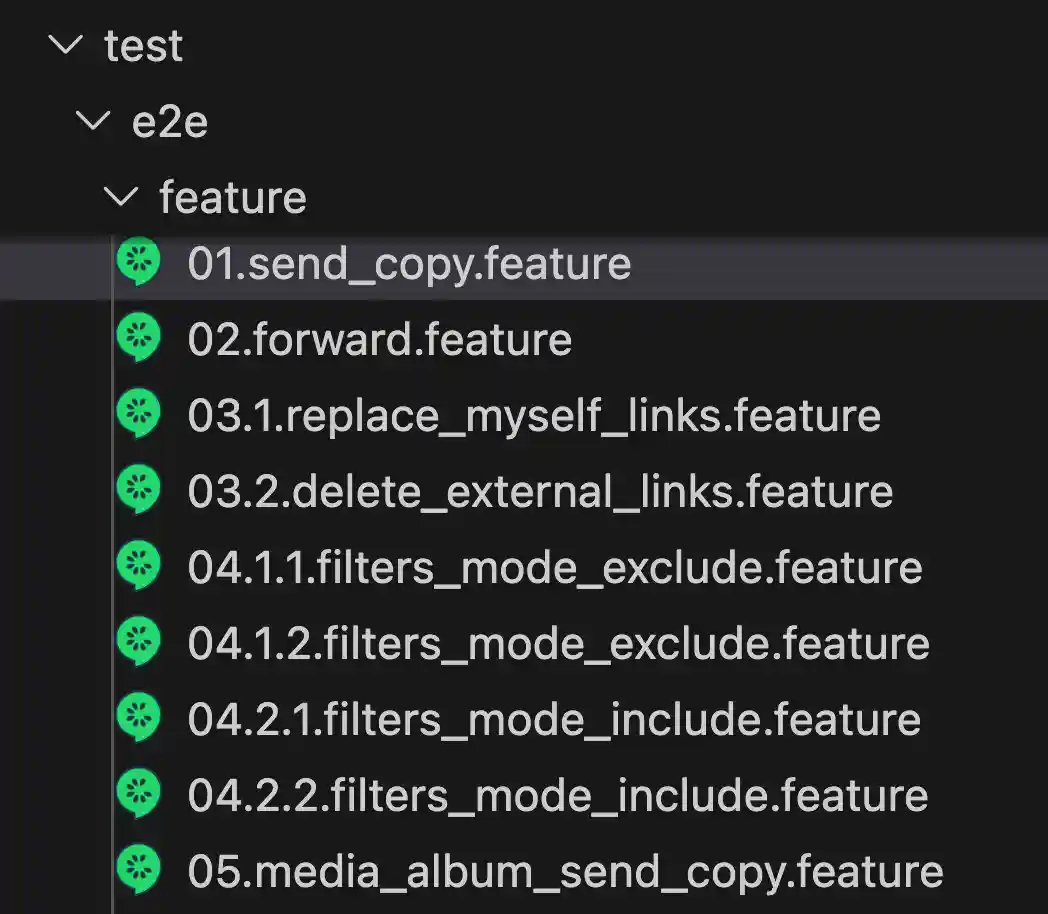Viewport: 1048px width, 914px height.
Task: Click Cucumber icon beside 03.2.delete_external_links.feature
Action: pyautogui.click(x=139, y=490)
